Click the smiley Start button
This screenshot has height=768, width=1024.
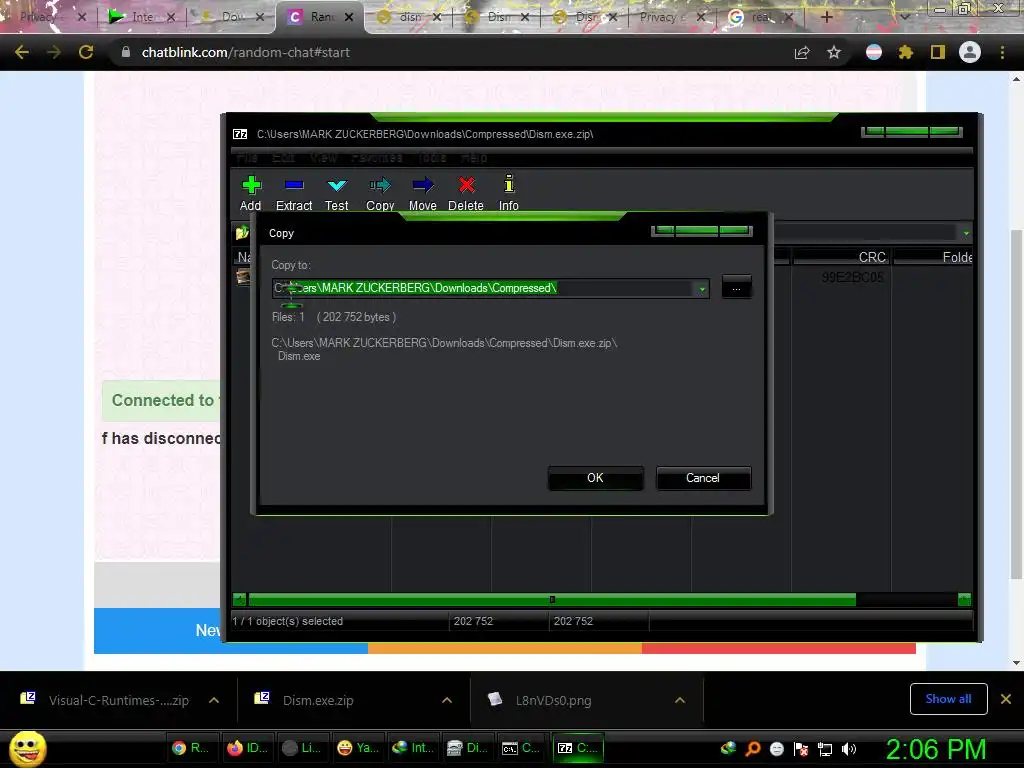(x=27, y=749)
